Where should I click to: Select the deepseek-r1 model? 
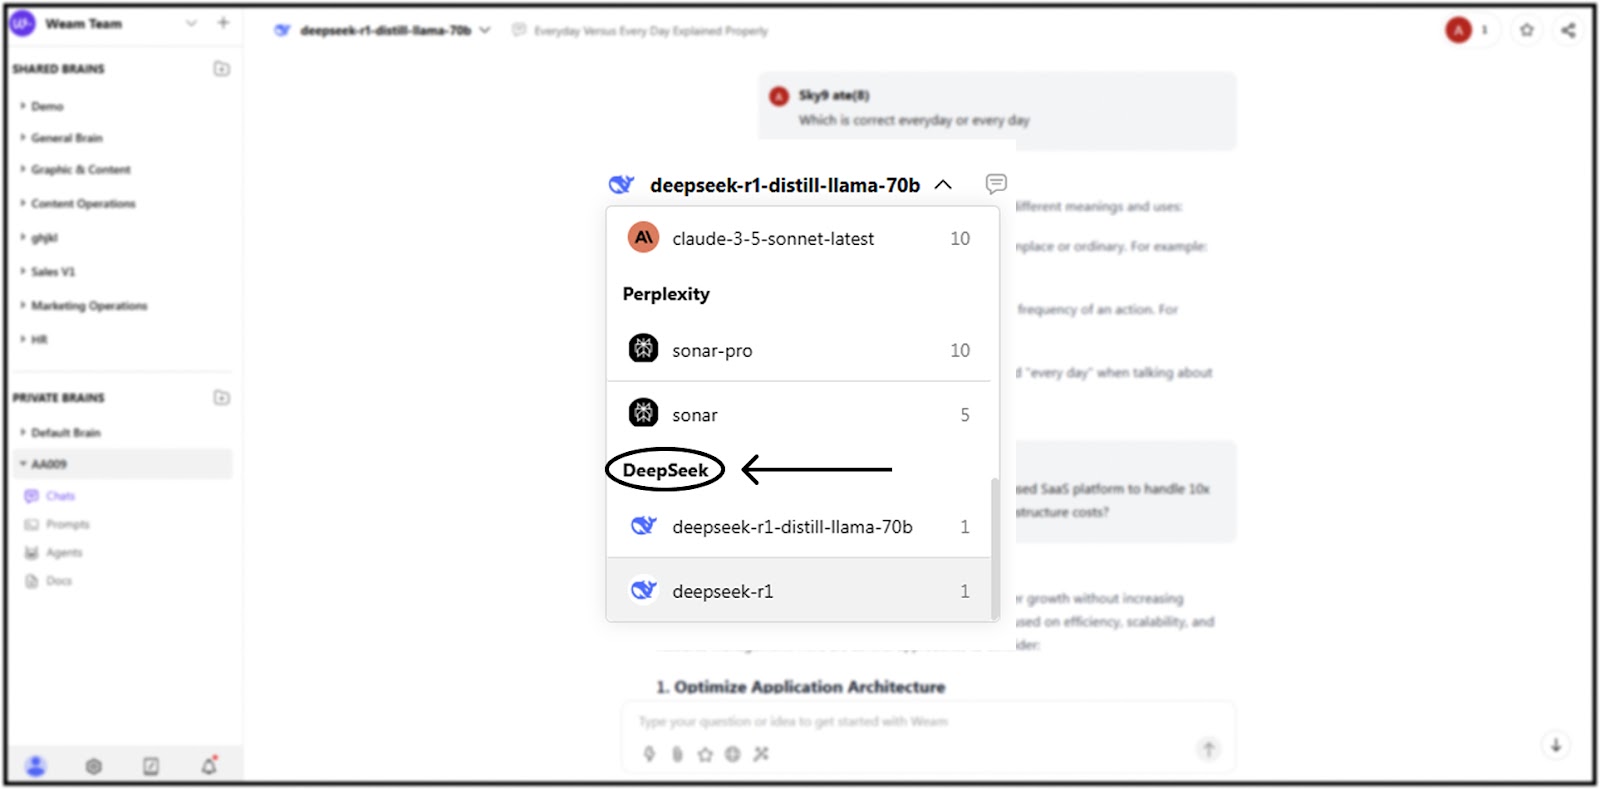799,591
